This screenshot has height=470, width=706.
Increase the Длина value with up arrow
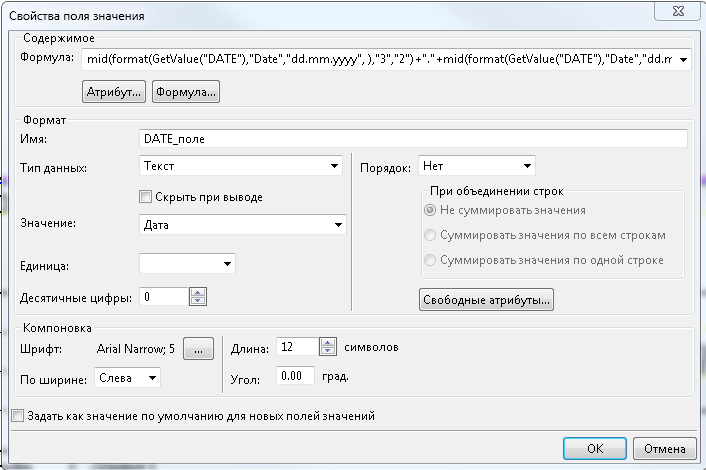click(x=327, y=344)
